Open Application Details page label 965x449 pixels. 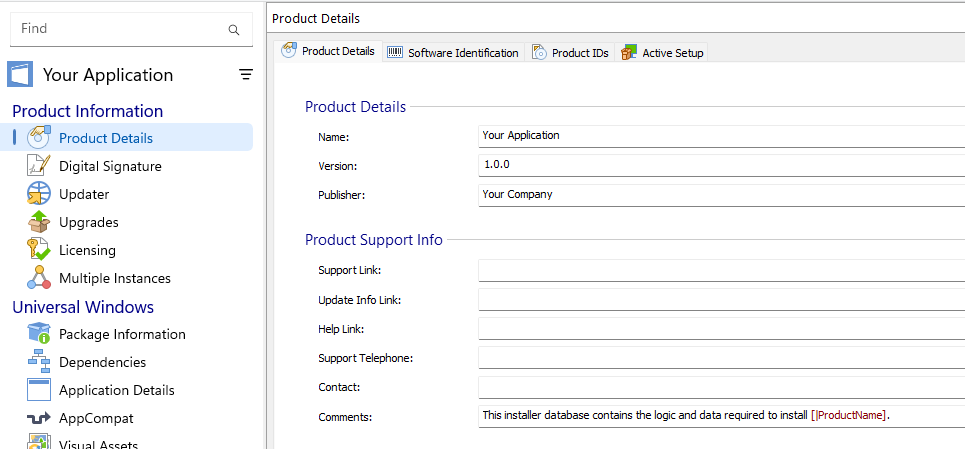coord(117,391)
